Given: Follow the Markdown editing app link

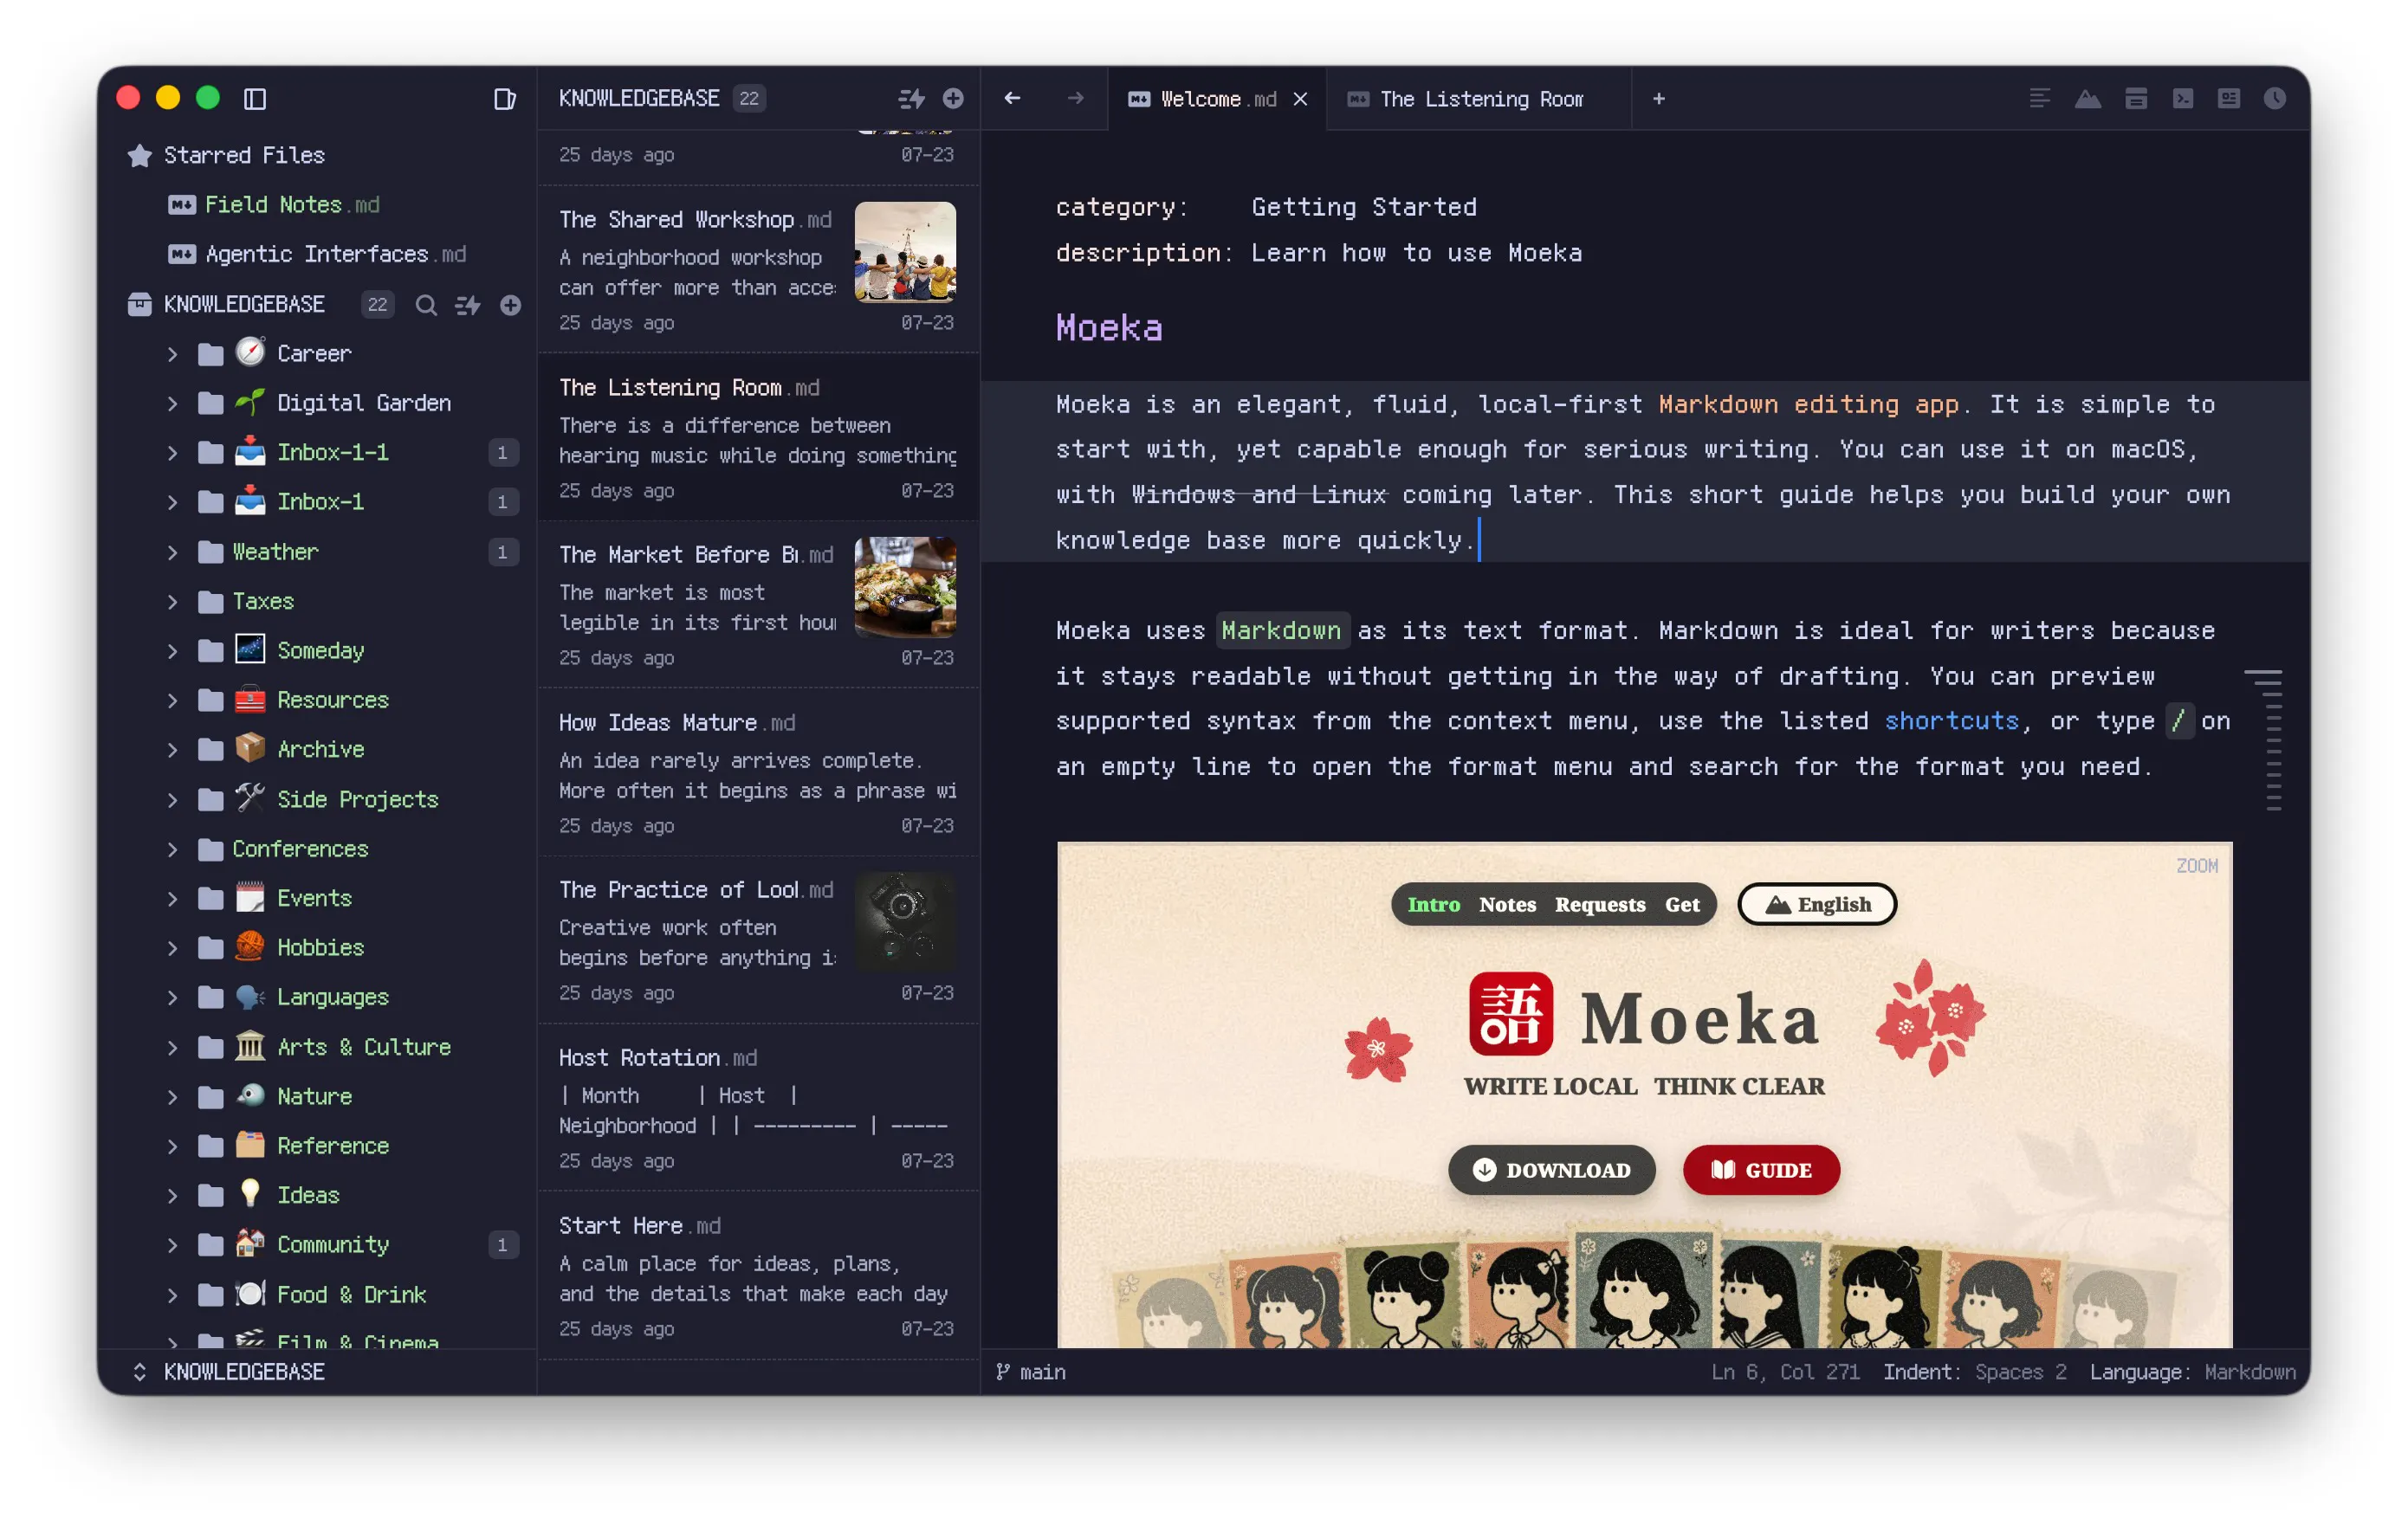Looking at the screenshot, I should click(x=1808, y=405).
